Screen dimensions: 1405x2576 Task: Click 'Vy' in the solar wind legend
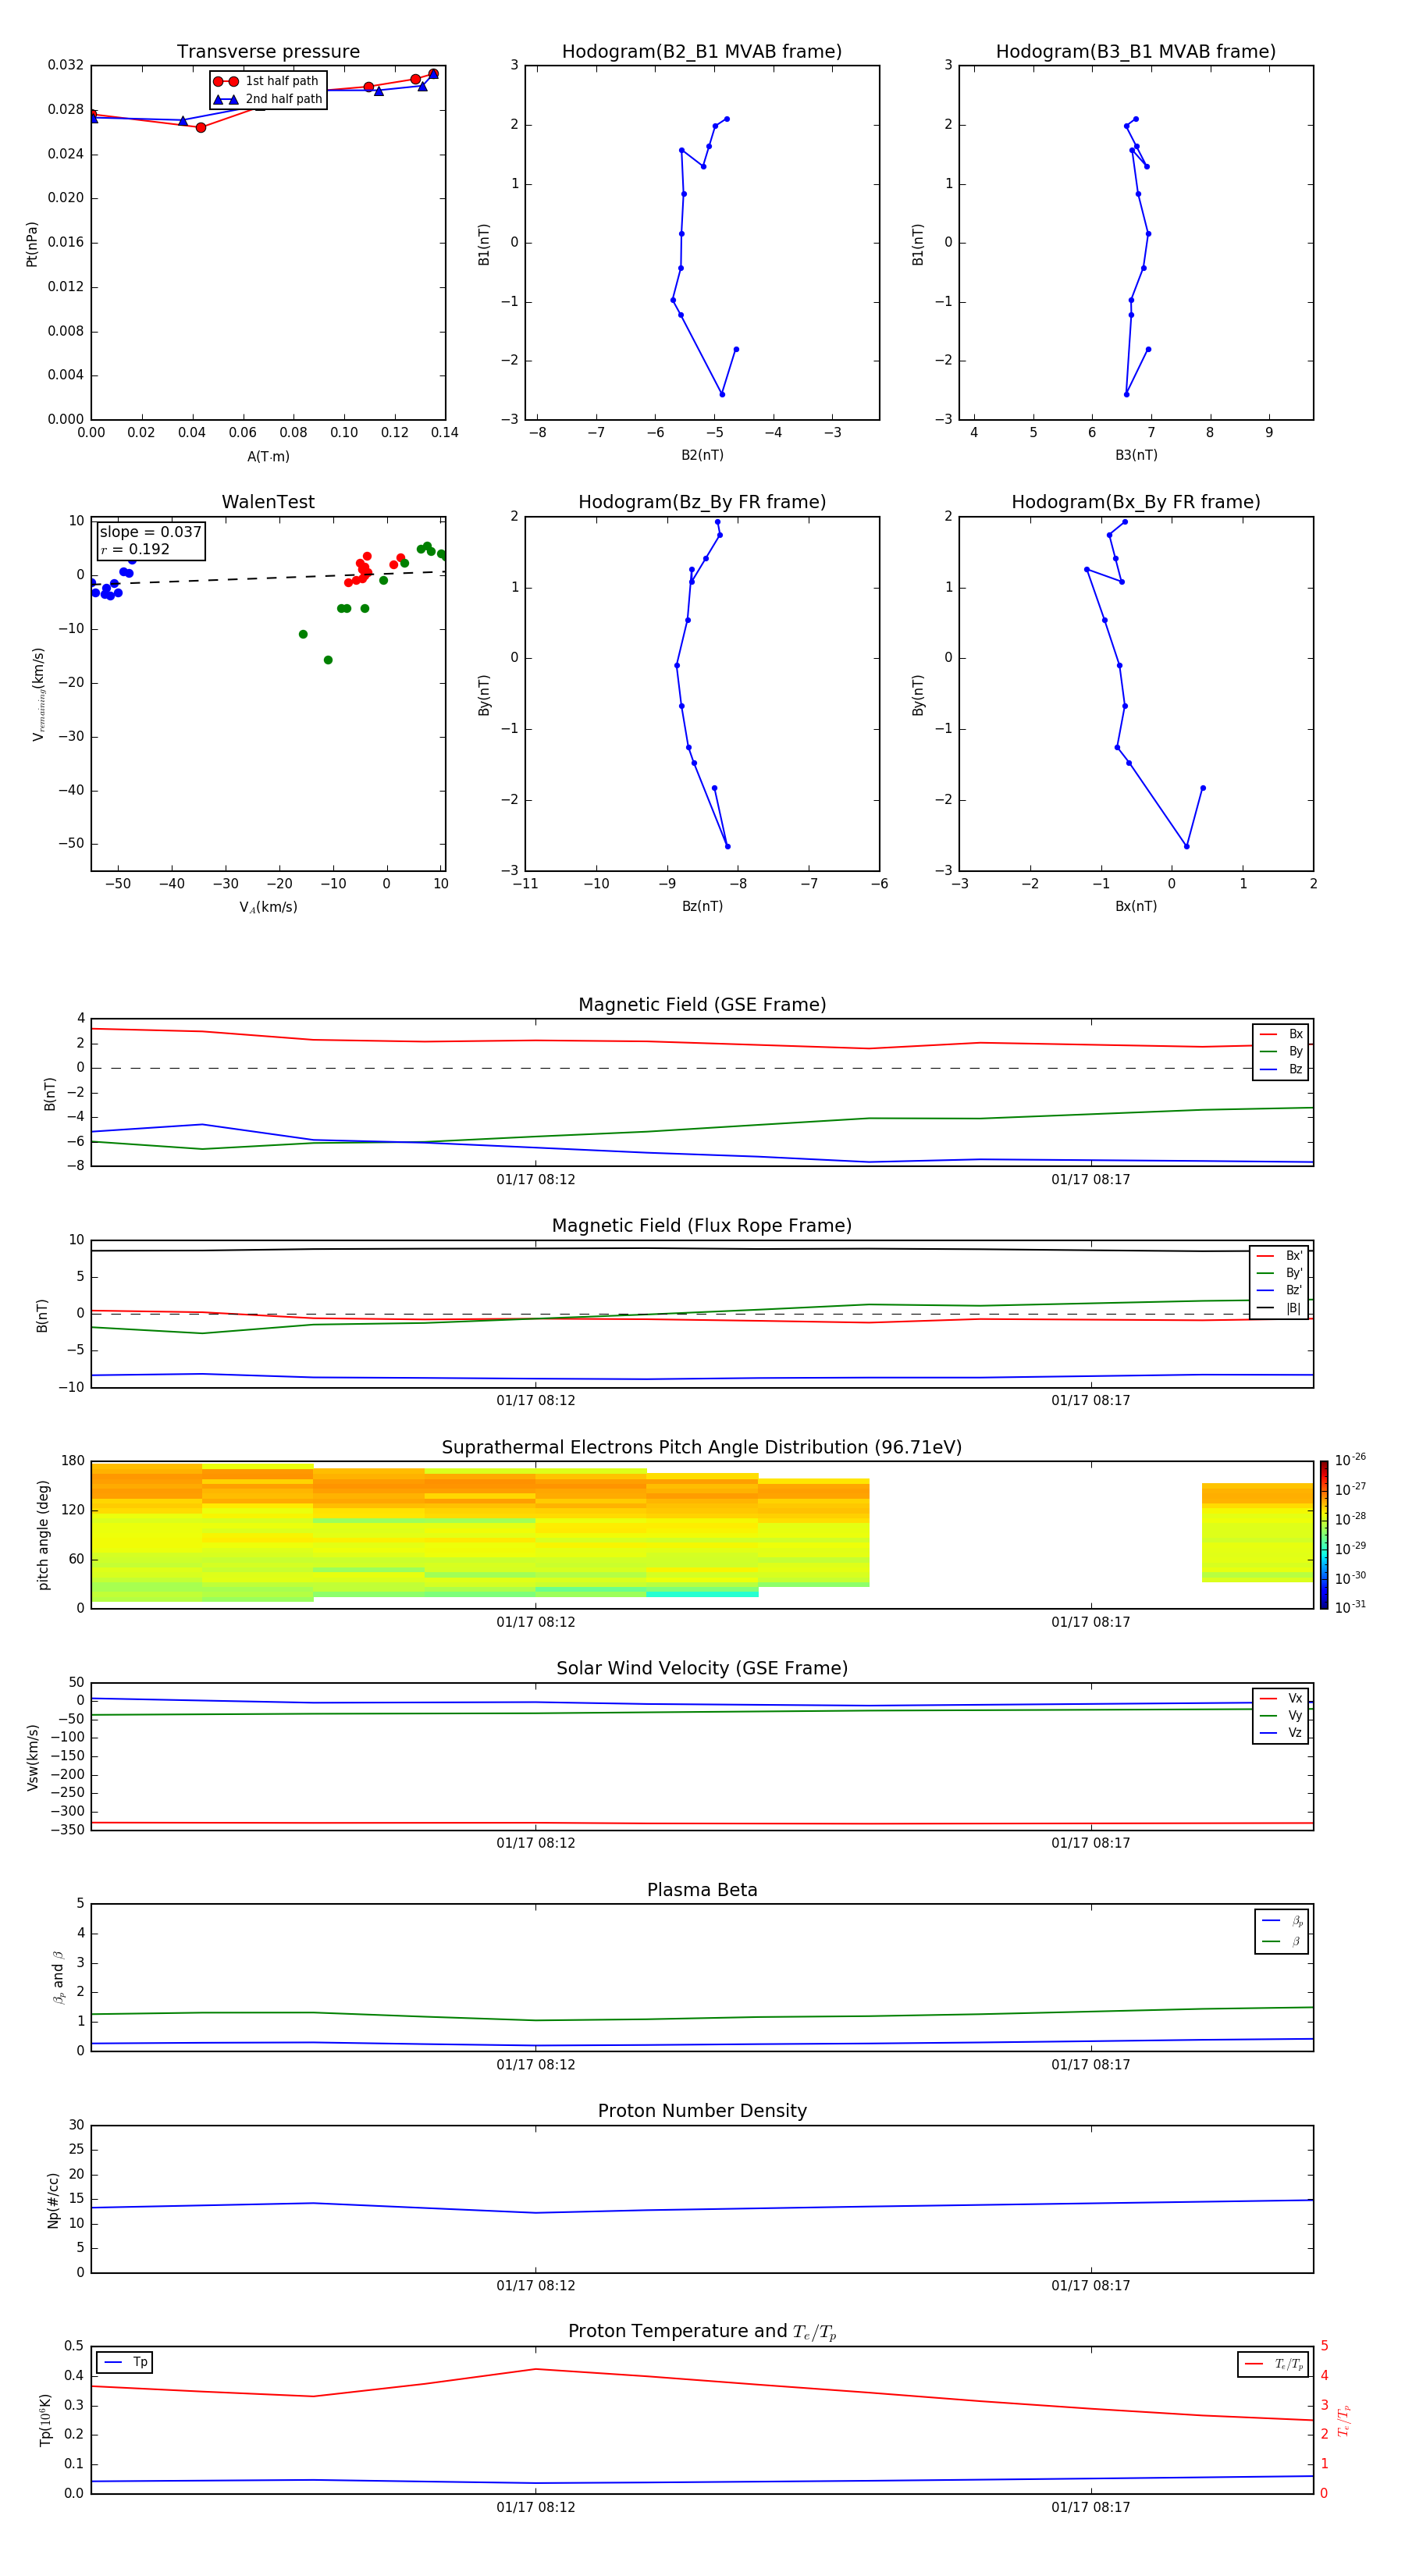[1281, 1715]
